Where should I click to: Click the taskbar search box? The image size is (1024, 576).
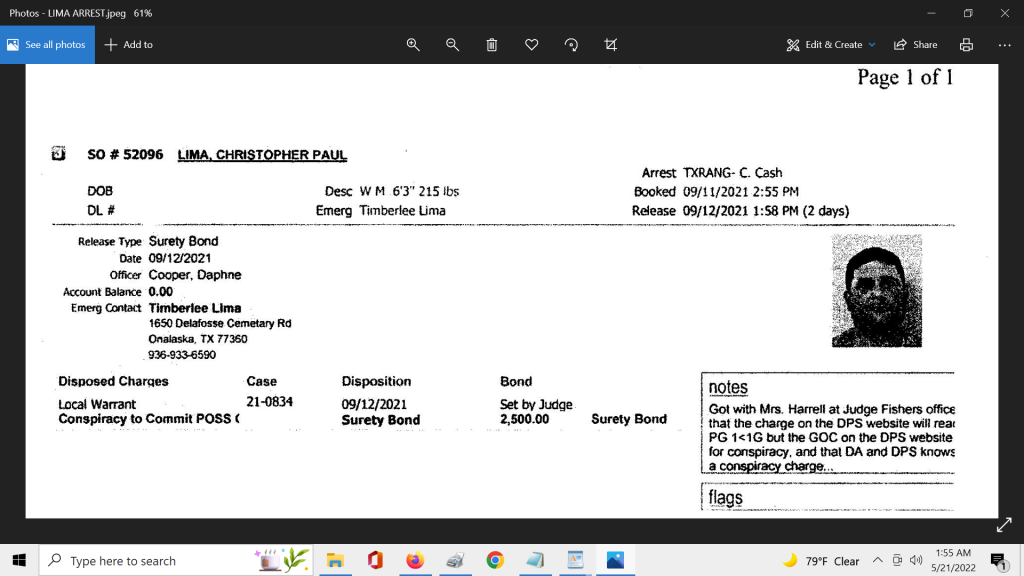pyautogui.click(x=176, y=560)
